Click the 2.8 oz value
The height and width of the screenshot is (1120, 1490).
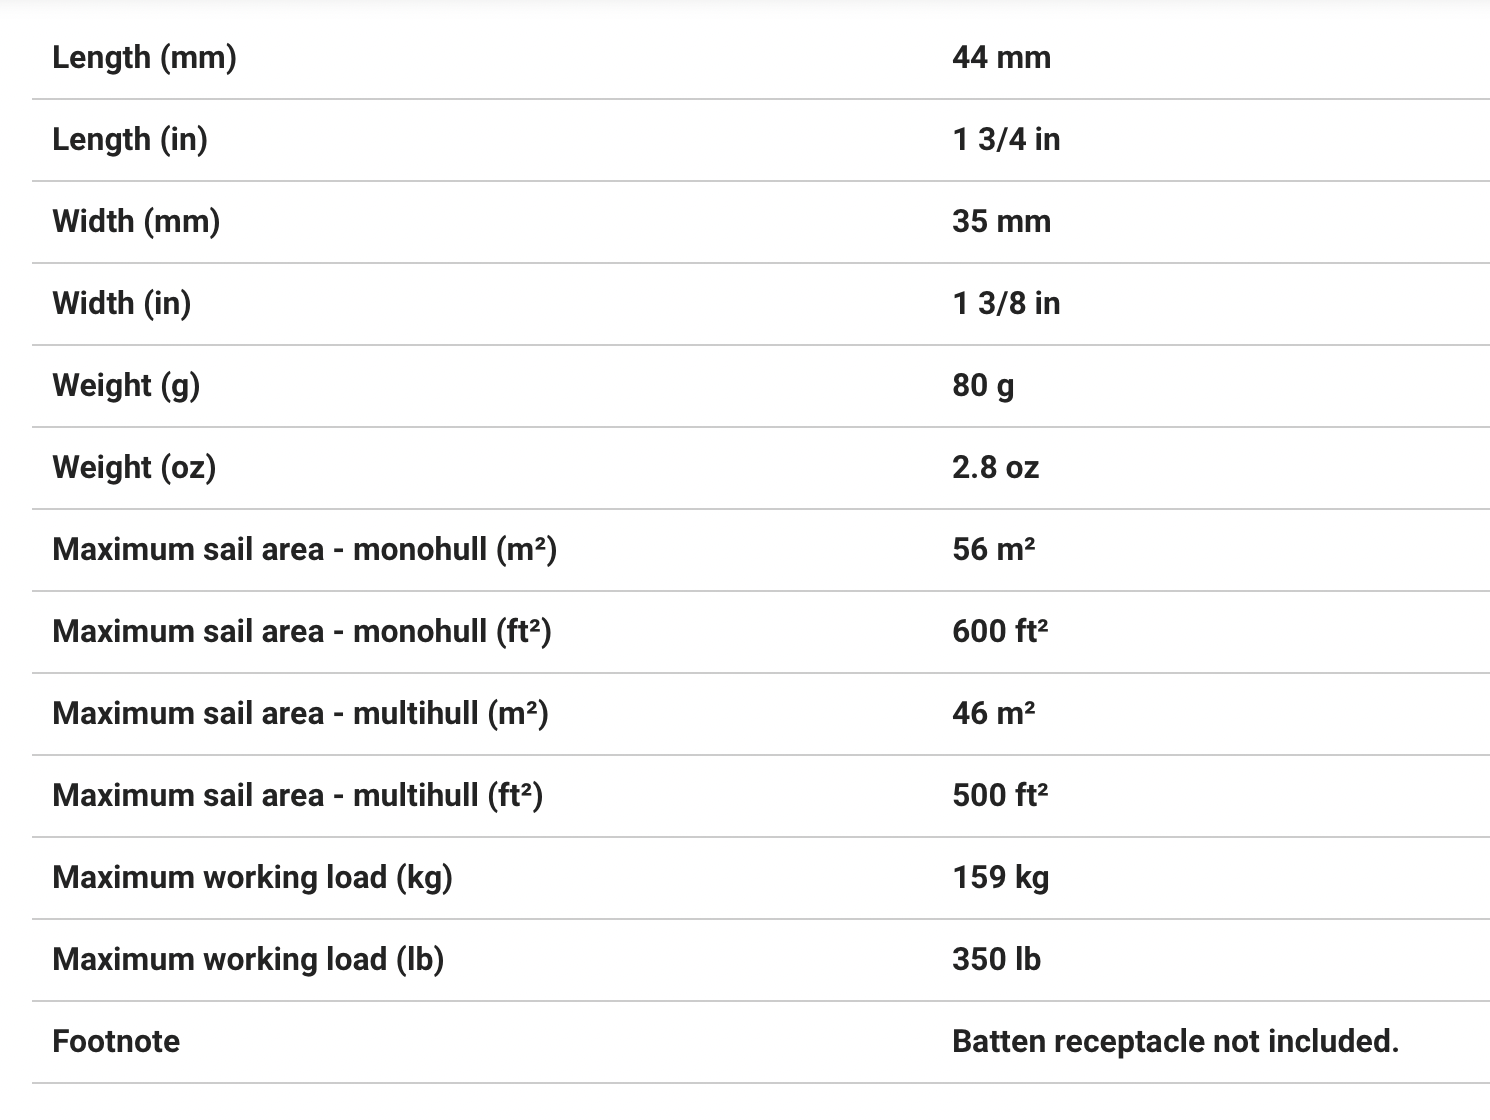pos(995,467)
